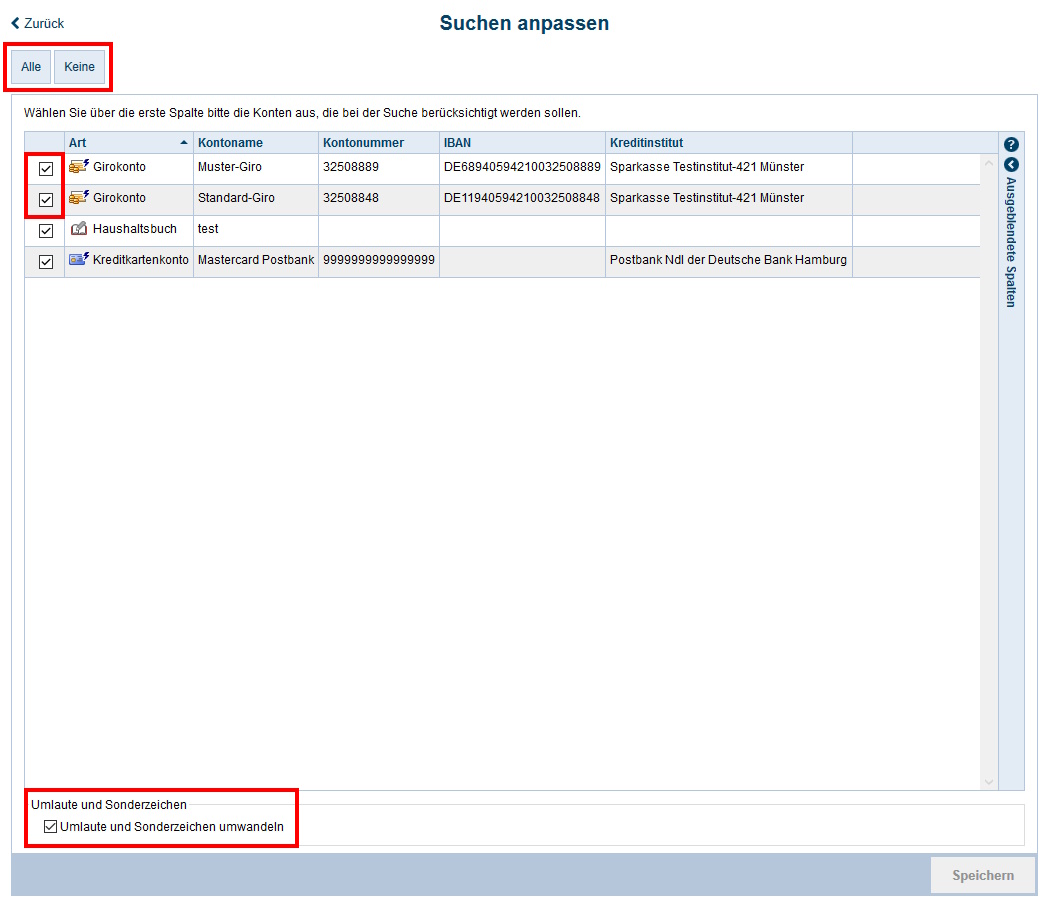Toggle the Haushaltsbuch test row checkbox
This screenshot has height=900, width=1045.
coord(46,231)
